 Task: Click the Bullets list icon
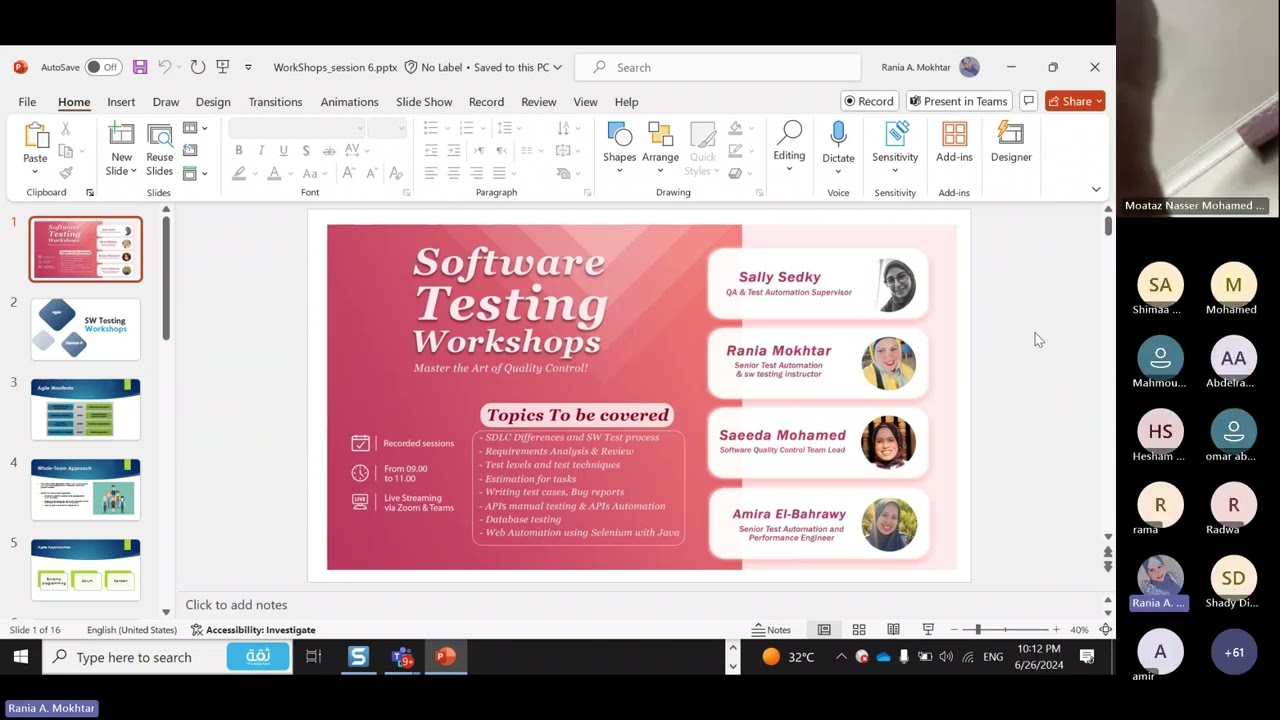pyautogui.click(x=431, y=128)
